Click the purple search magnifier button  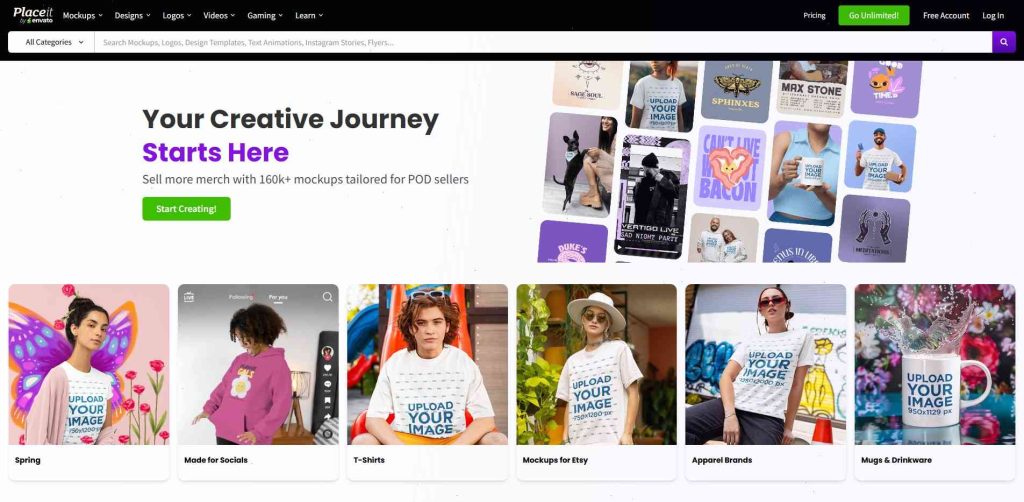tap(1004, 42)
